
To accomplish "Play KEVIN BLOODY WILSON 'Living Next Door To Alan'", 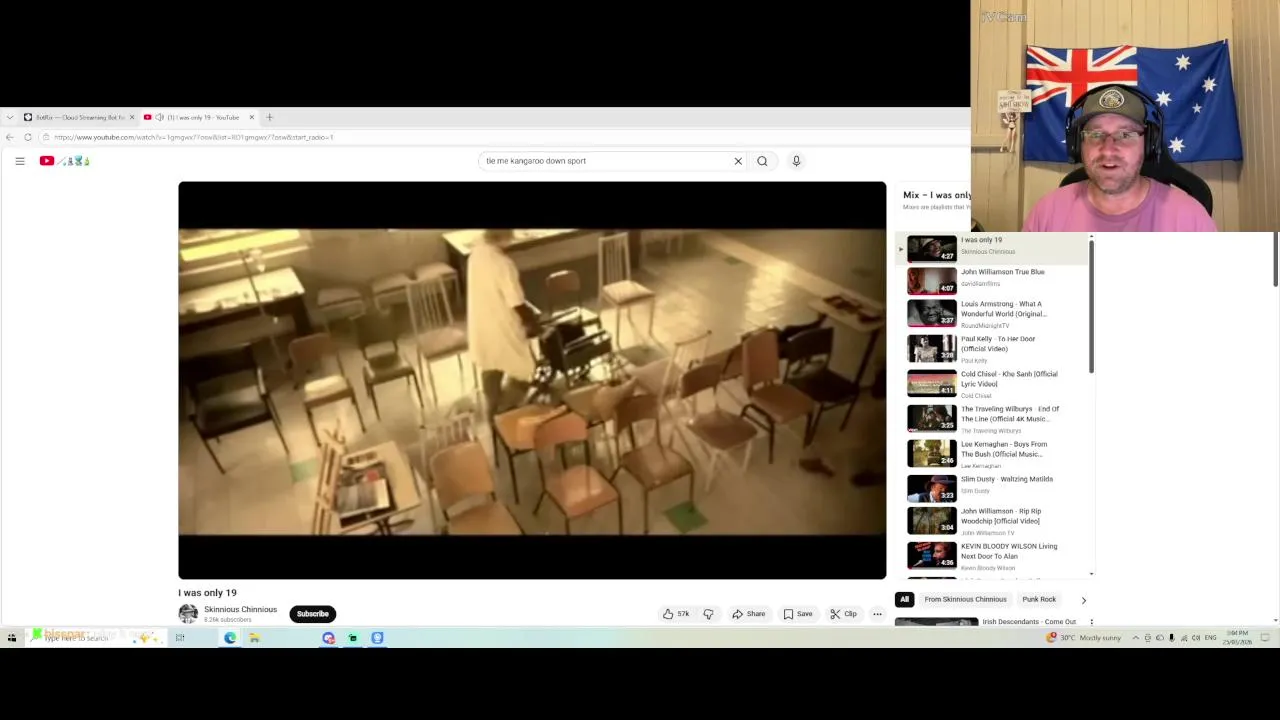I will tap(991, 557).
